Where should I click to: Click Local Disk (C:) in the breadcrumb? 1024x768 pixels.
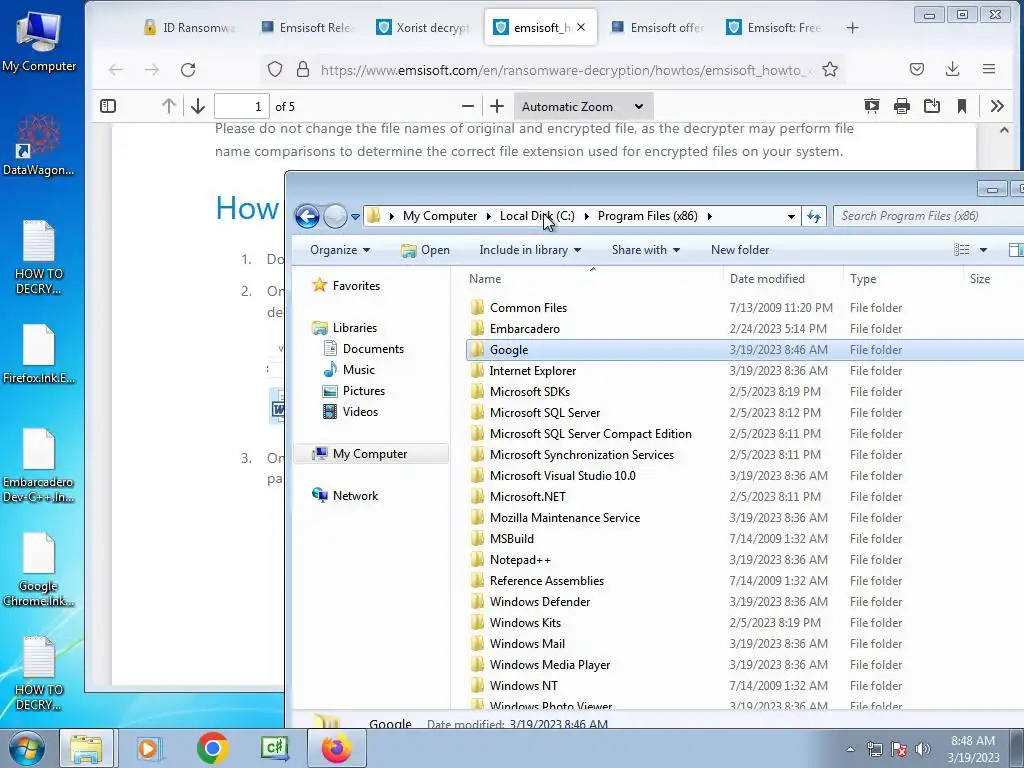pos(537,216)
